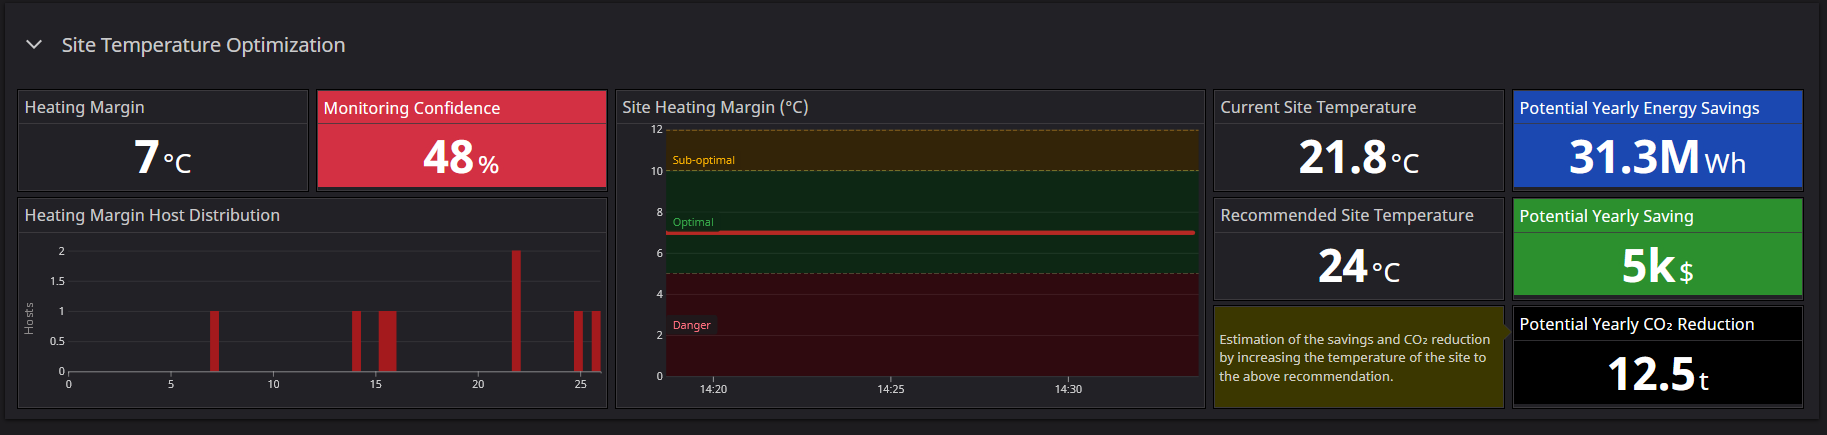This screenshot has height=435, width=1827.
Task: Click the Danger threshold label
Action: tap(691, 325)
